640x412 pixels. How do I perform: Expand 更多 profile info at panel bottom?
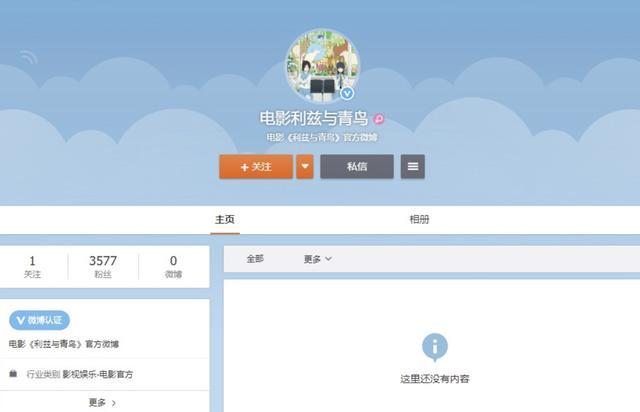click(x=102, y=403)
